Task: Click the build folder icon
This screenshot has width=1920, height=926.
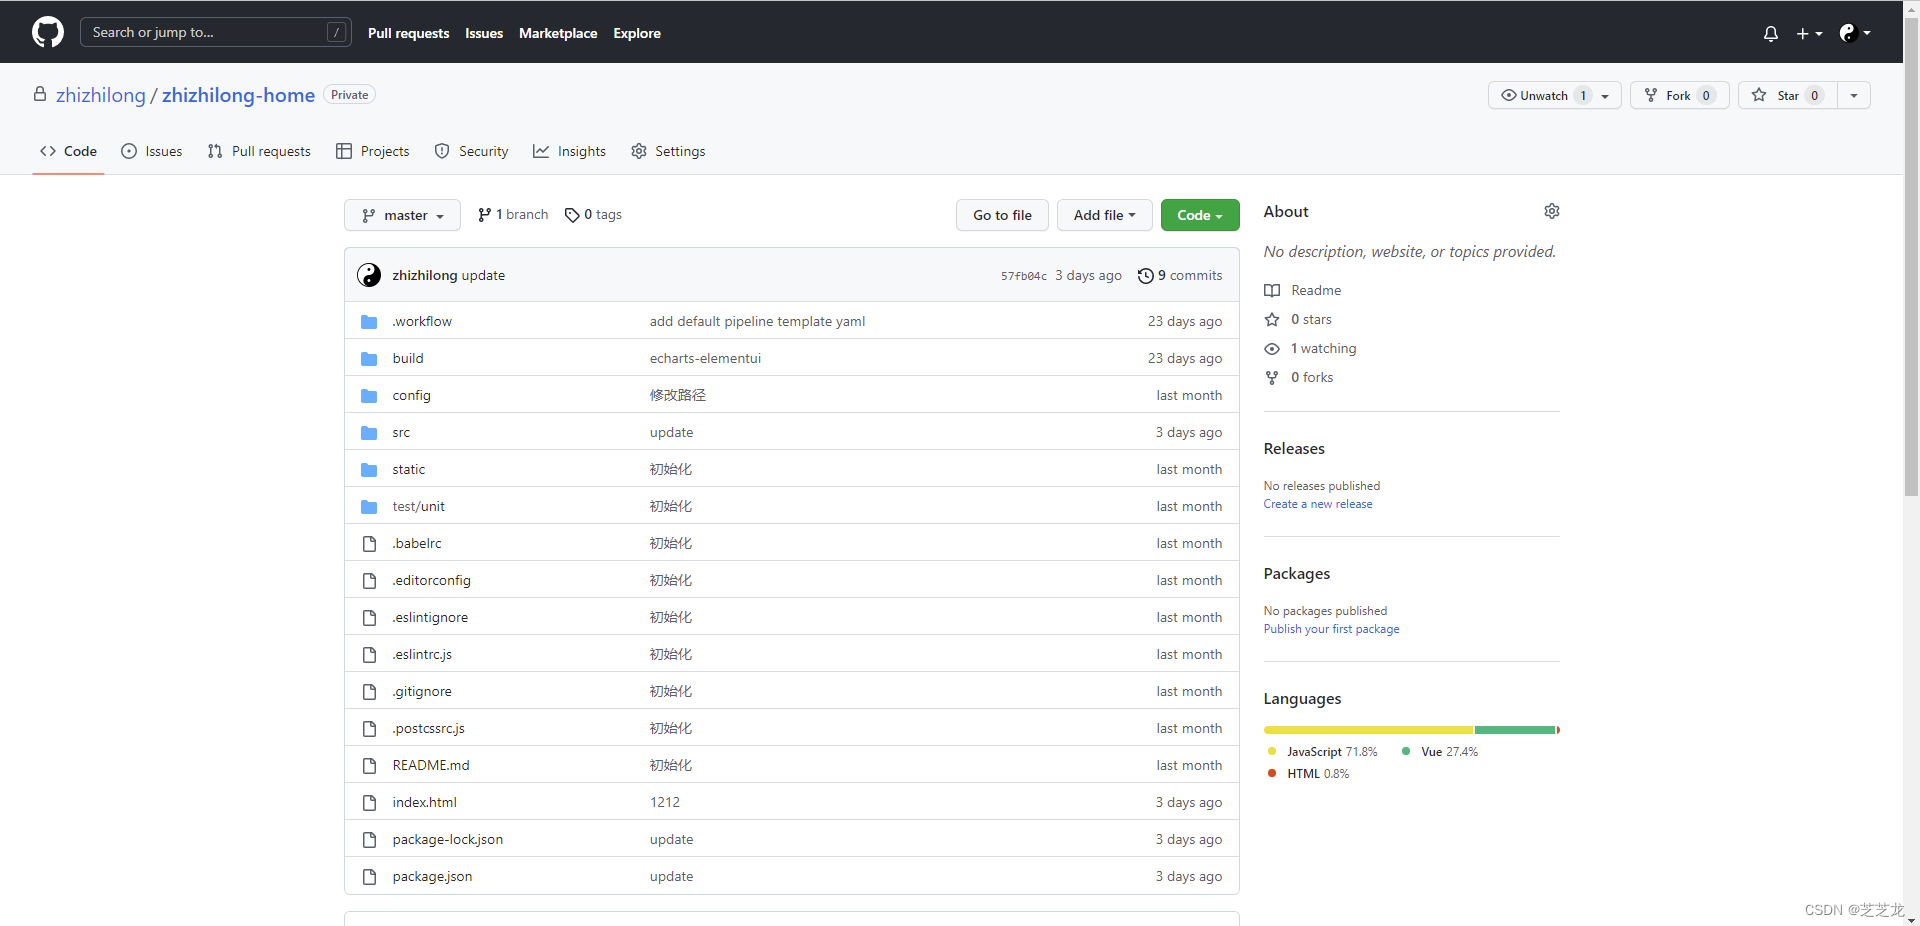Action: tap(369, 359)
